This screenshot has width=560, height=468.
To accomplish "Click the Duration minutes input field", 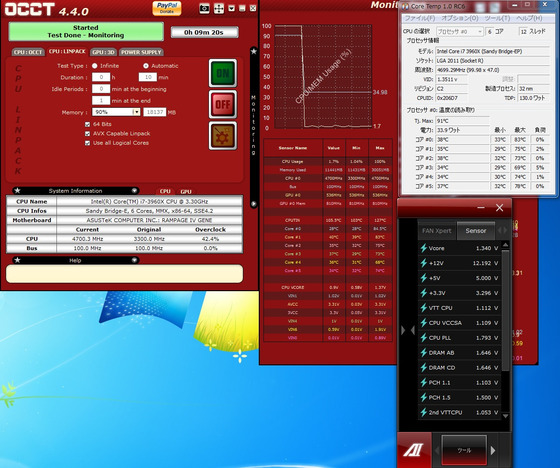I will (x=148, y=77).
